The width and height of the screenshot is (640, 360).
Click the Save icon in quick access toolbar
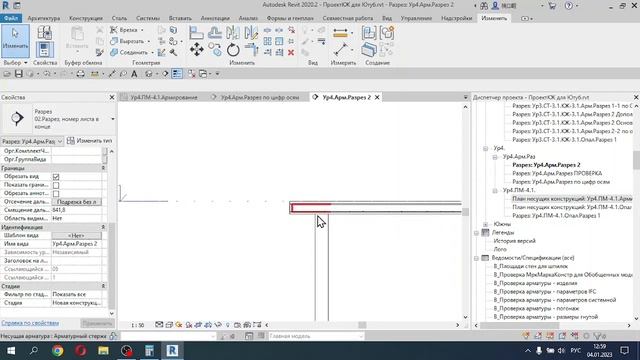[x=18, y=74]
